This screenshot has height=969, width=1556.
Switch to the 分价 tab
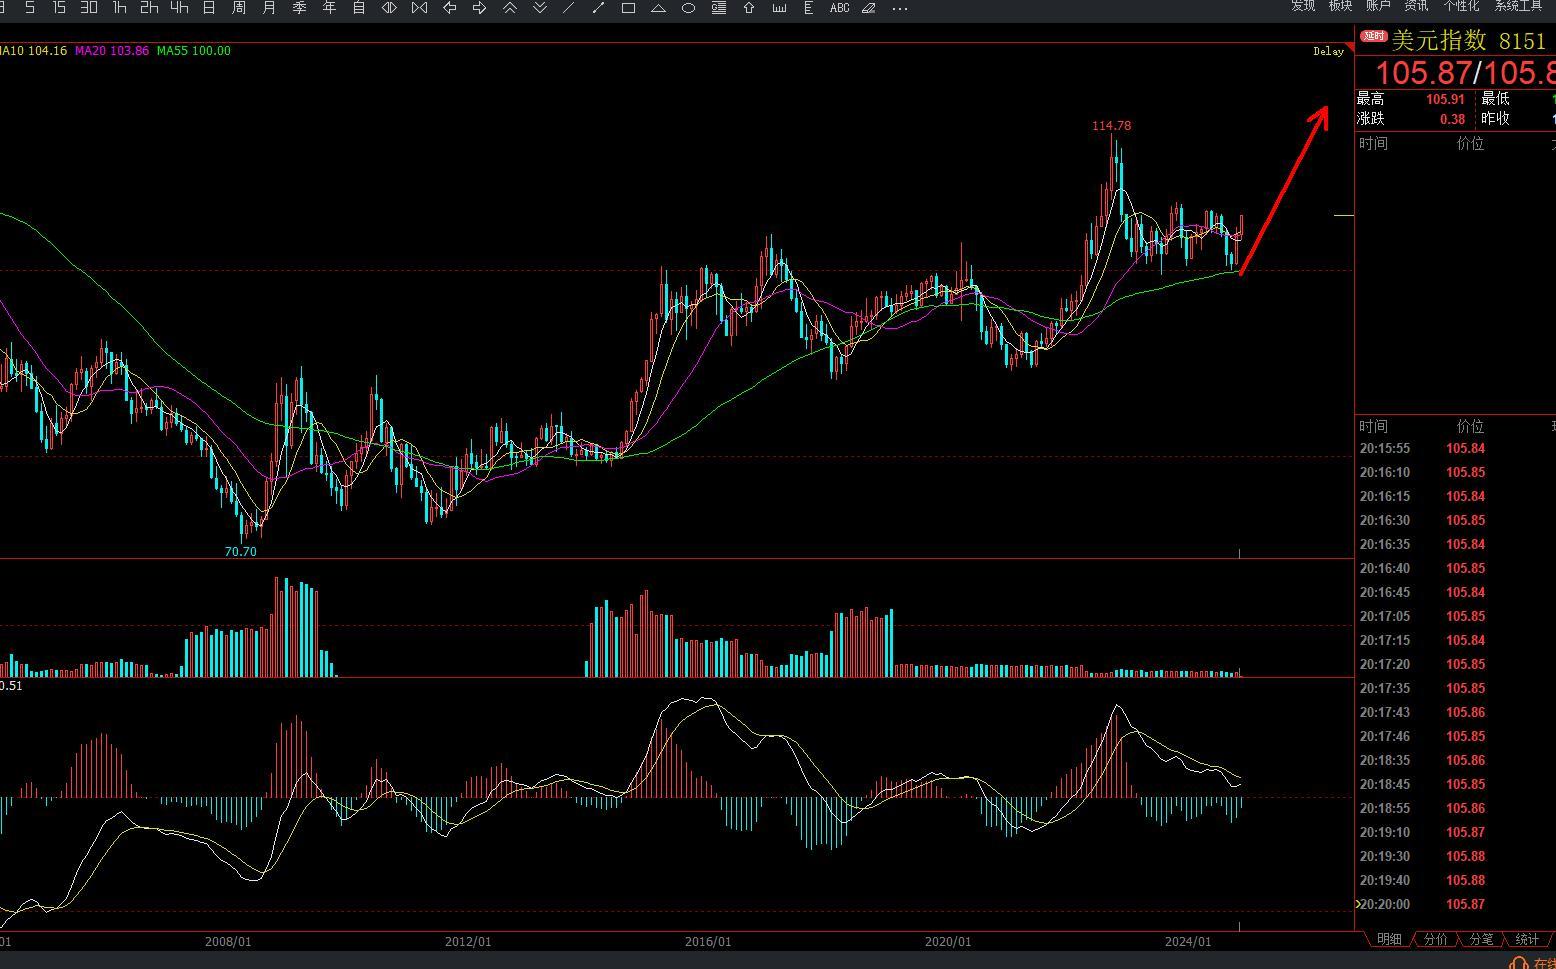pyautogui.click(x=1435, y=939)
